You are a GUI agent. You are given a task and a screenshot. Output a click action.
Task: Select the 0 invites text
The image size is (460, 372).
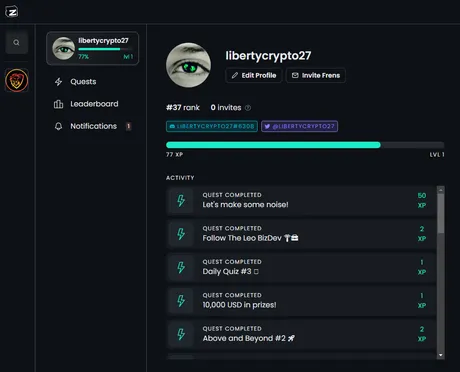[226, 108]
